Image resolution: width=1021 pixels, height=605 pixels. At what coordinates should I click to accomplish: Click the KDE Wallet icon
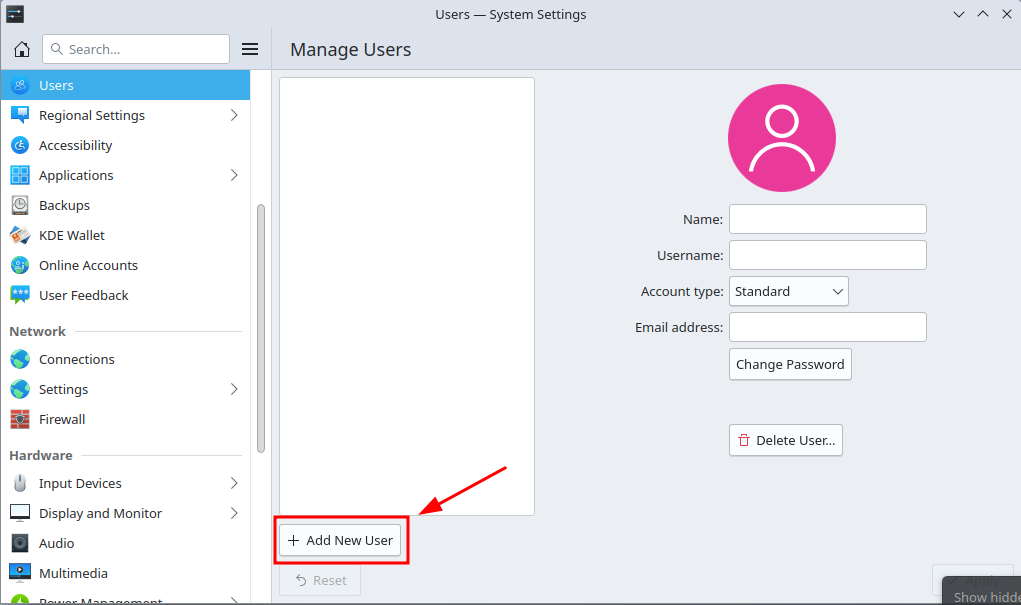[20, 235]
